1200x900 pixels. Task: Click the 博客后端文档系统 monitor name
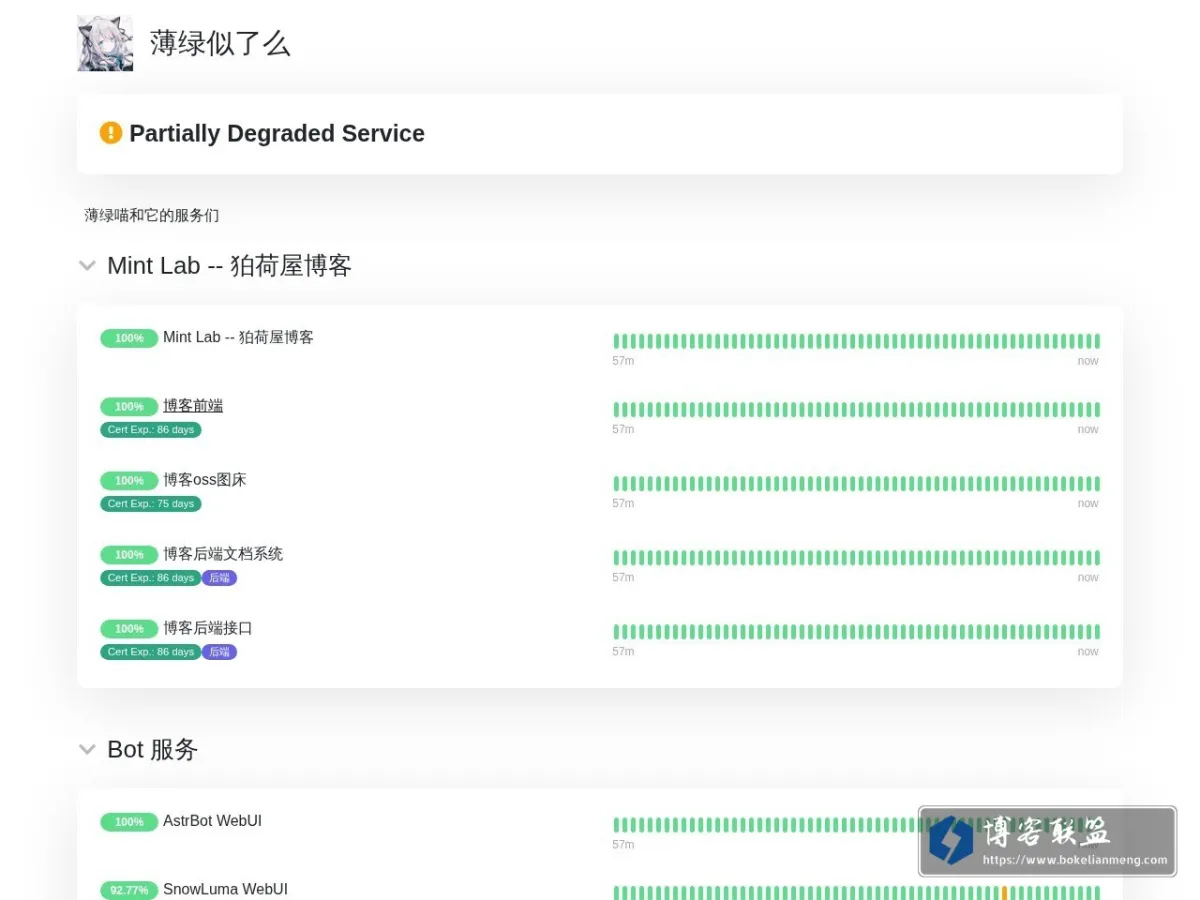click(x=223, y=554)
